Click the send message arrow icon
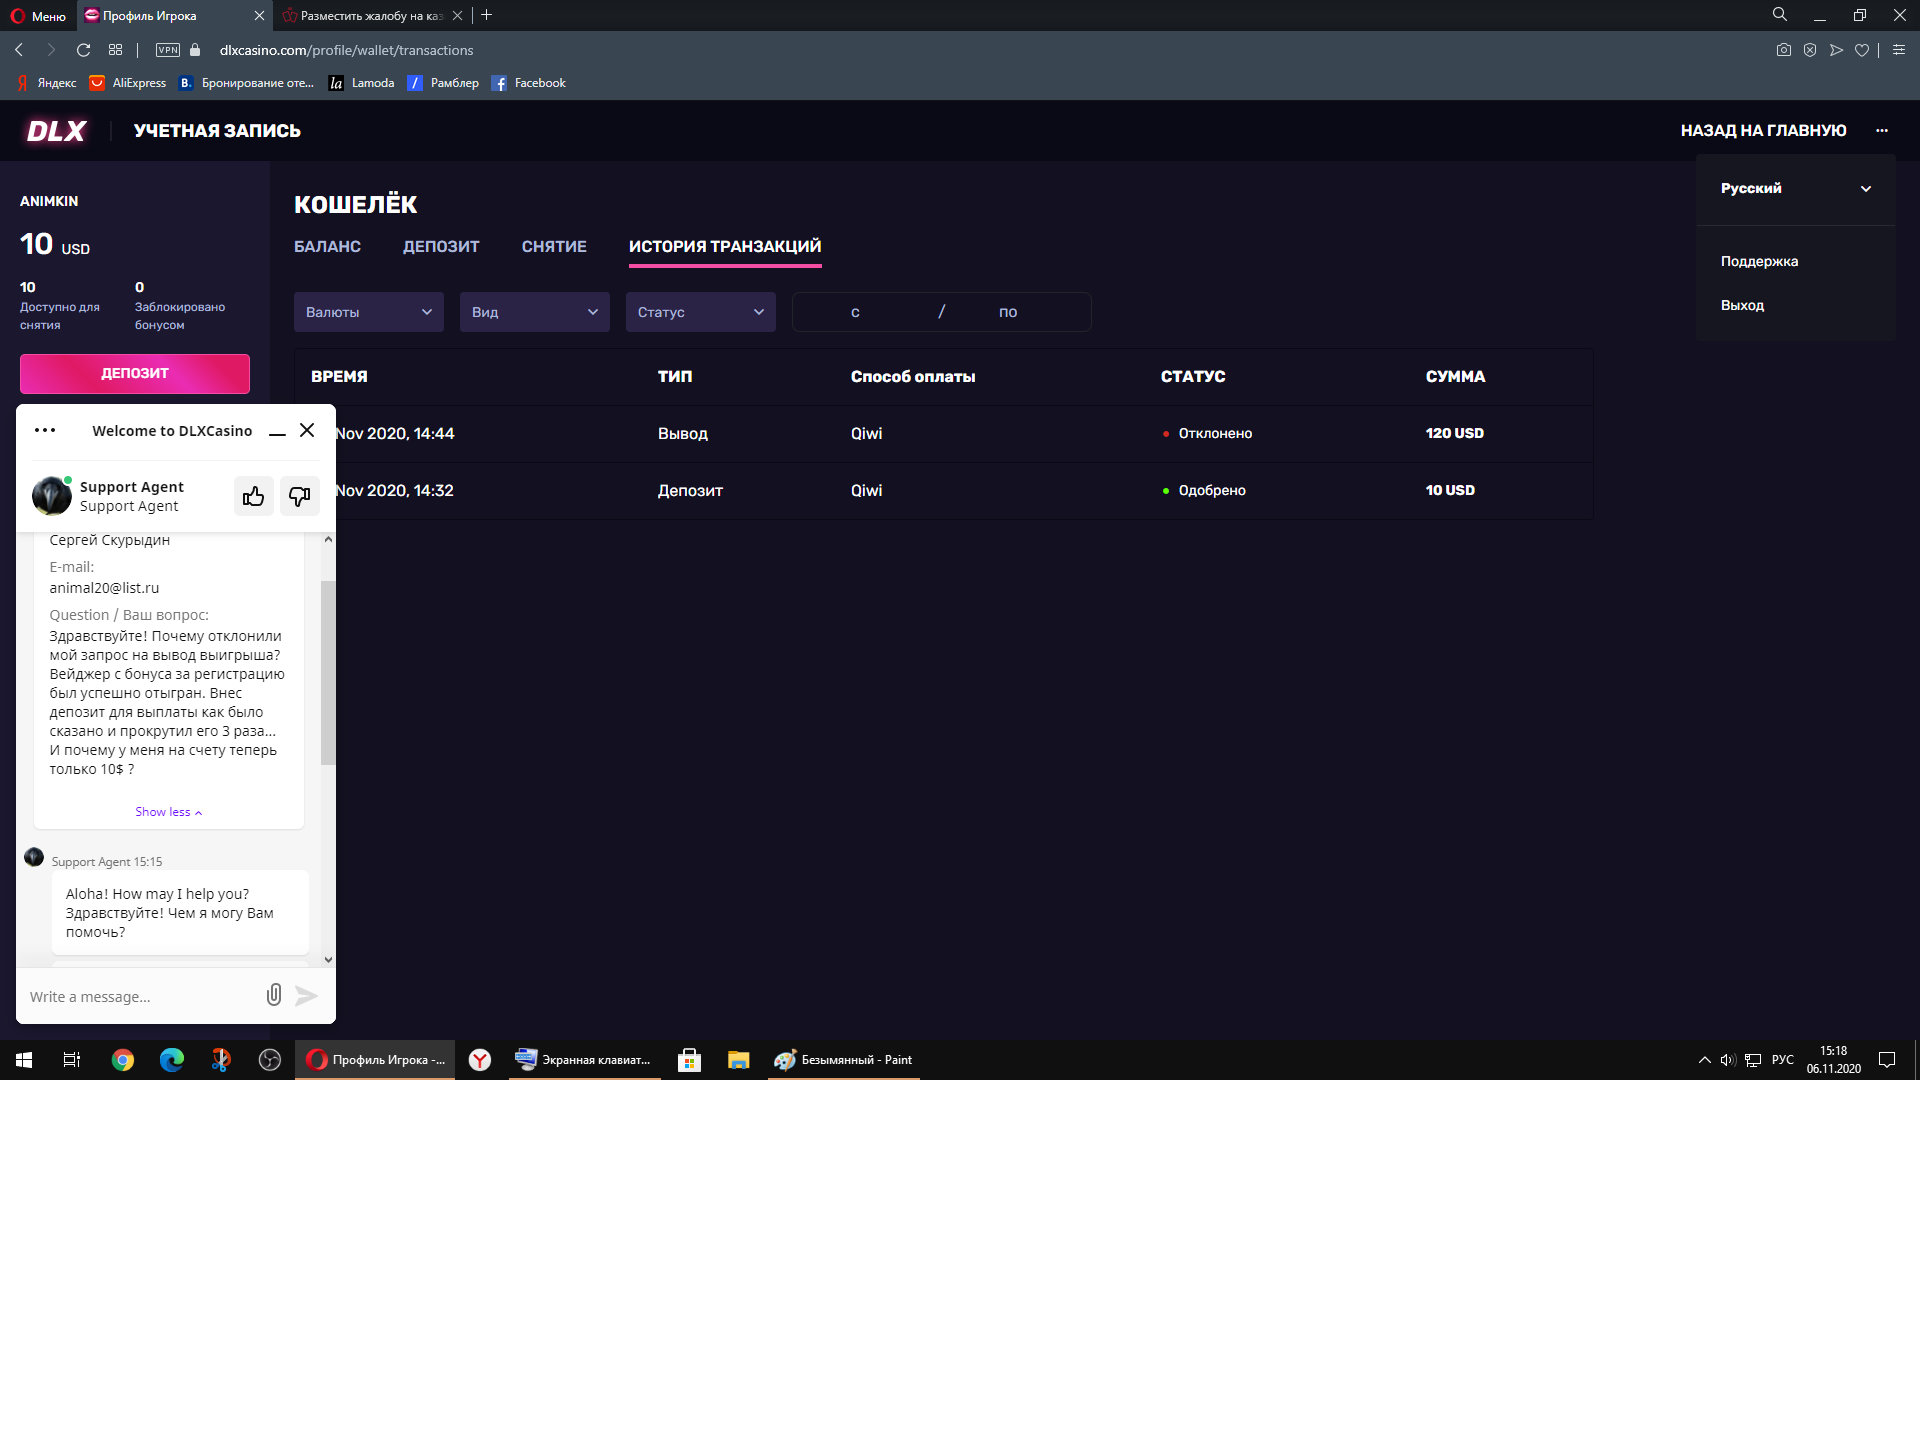The image size is (1920, 1440). tap(307, 996)
